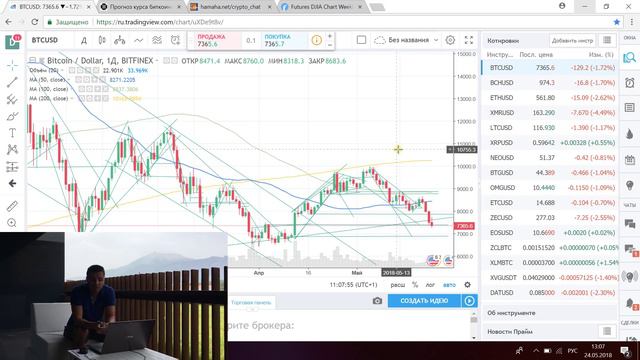Toggle visibility of volume indicator
Image resolution: width=640 pixels, height=360 pixels.
click(71, 70)
